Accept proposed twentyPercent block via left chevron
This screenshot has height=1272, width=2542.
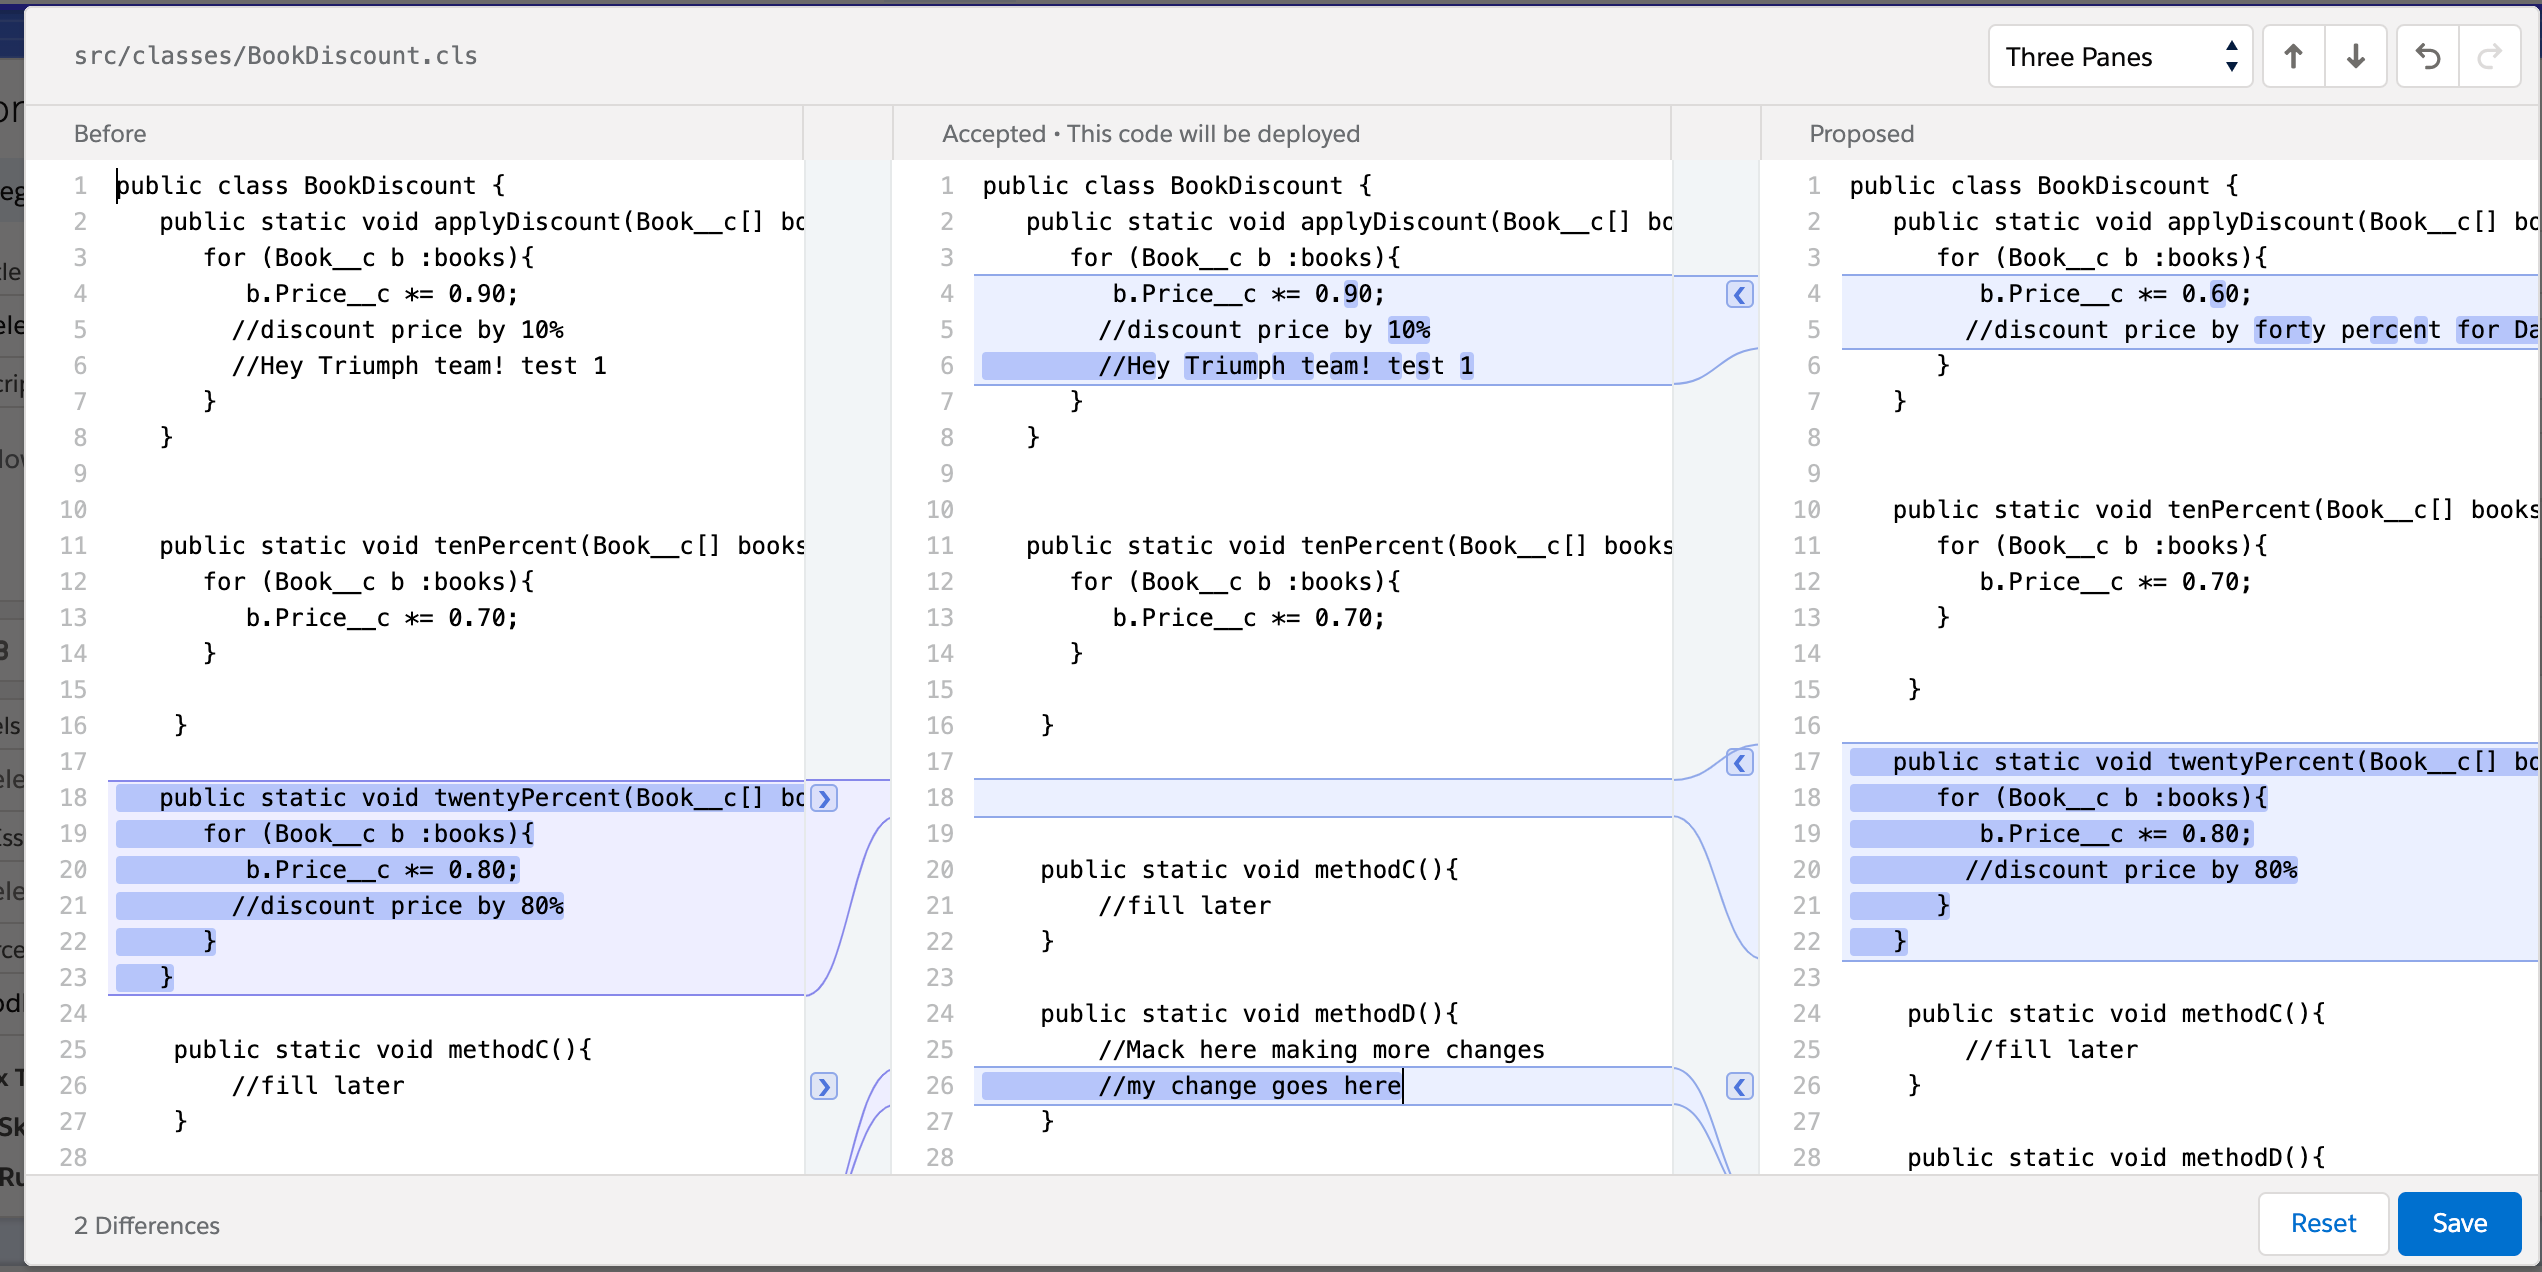pos(1740,762)
